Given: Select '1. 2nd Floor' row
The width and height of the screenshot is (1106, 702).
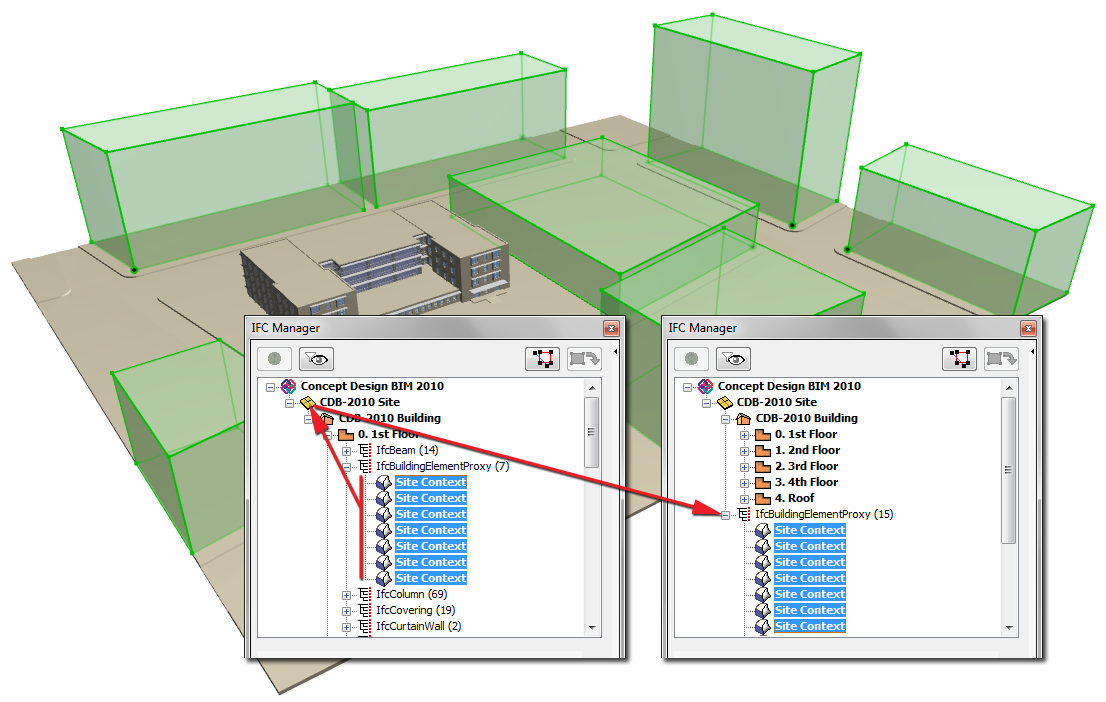Looking at the screenshot, I should click(x=808, y=450).
